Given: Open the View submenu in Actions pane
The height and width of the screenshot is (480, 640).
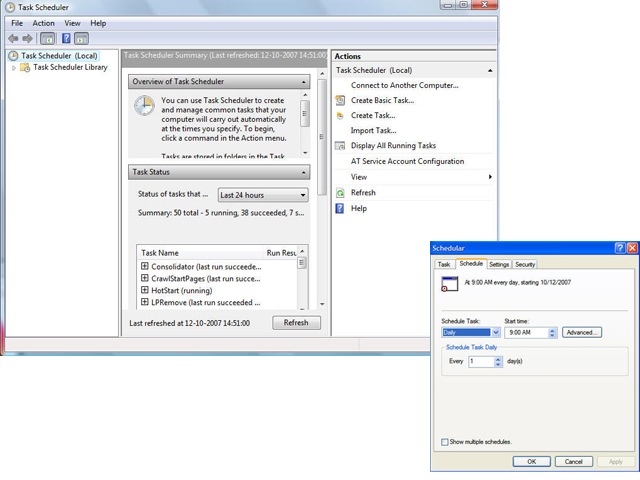Looking at the screenshot, I should point(420,177).
